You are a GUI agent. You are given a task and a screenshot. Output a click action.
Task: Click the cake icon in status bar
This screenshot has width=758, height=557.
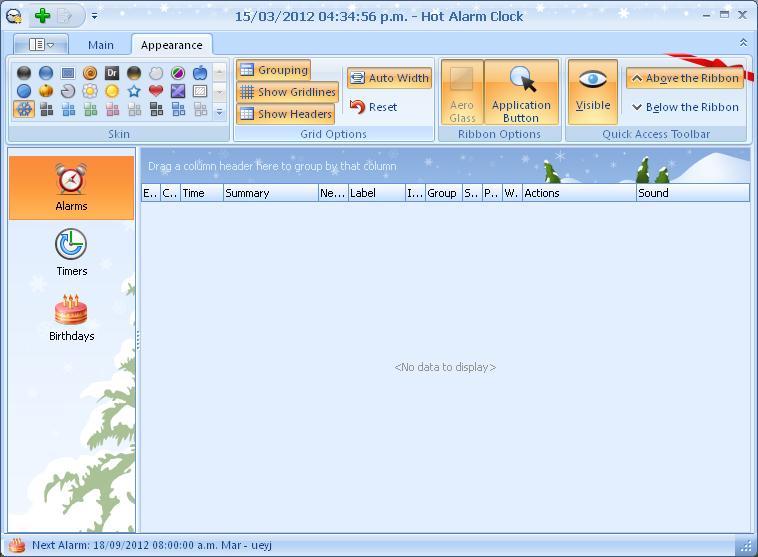17,545
